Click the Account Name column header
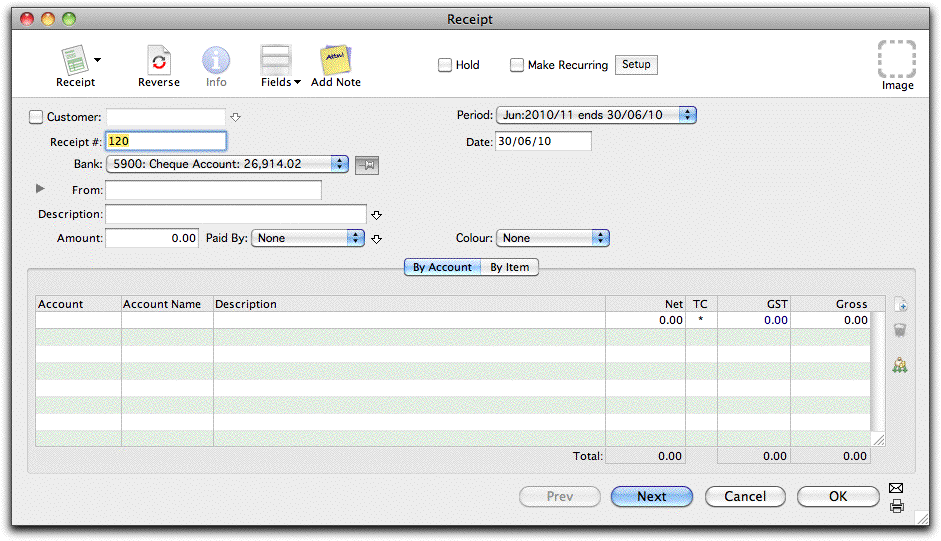This screenshot has height=541, width=941. pos(167,304)
